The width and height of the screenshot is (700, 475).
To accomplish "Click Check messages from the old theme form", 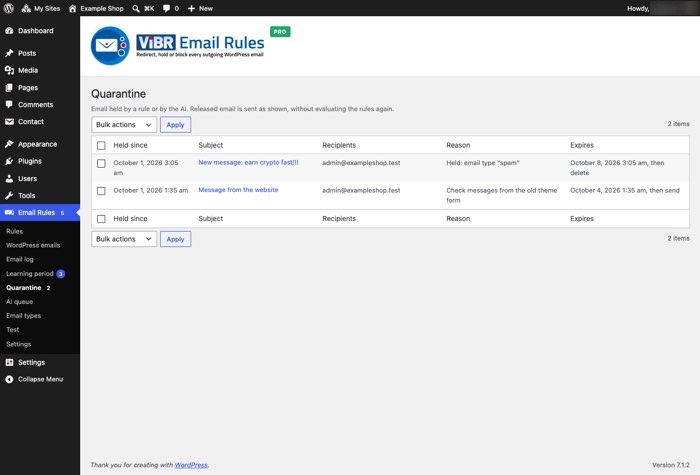I will (x=502, y=195).
